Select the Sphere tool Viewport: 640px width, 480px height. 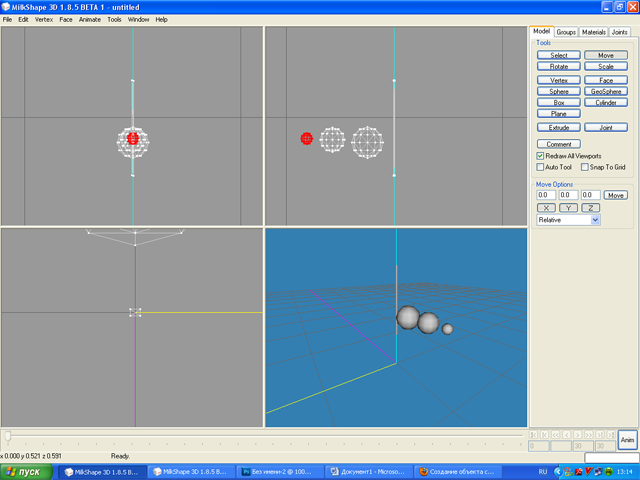click(558, 91)
